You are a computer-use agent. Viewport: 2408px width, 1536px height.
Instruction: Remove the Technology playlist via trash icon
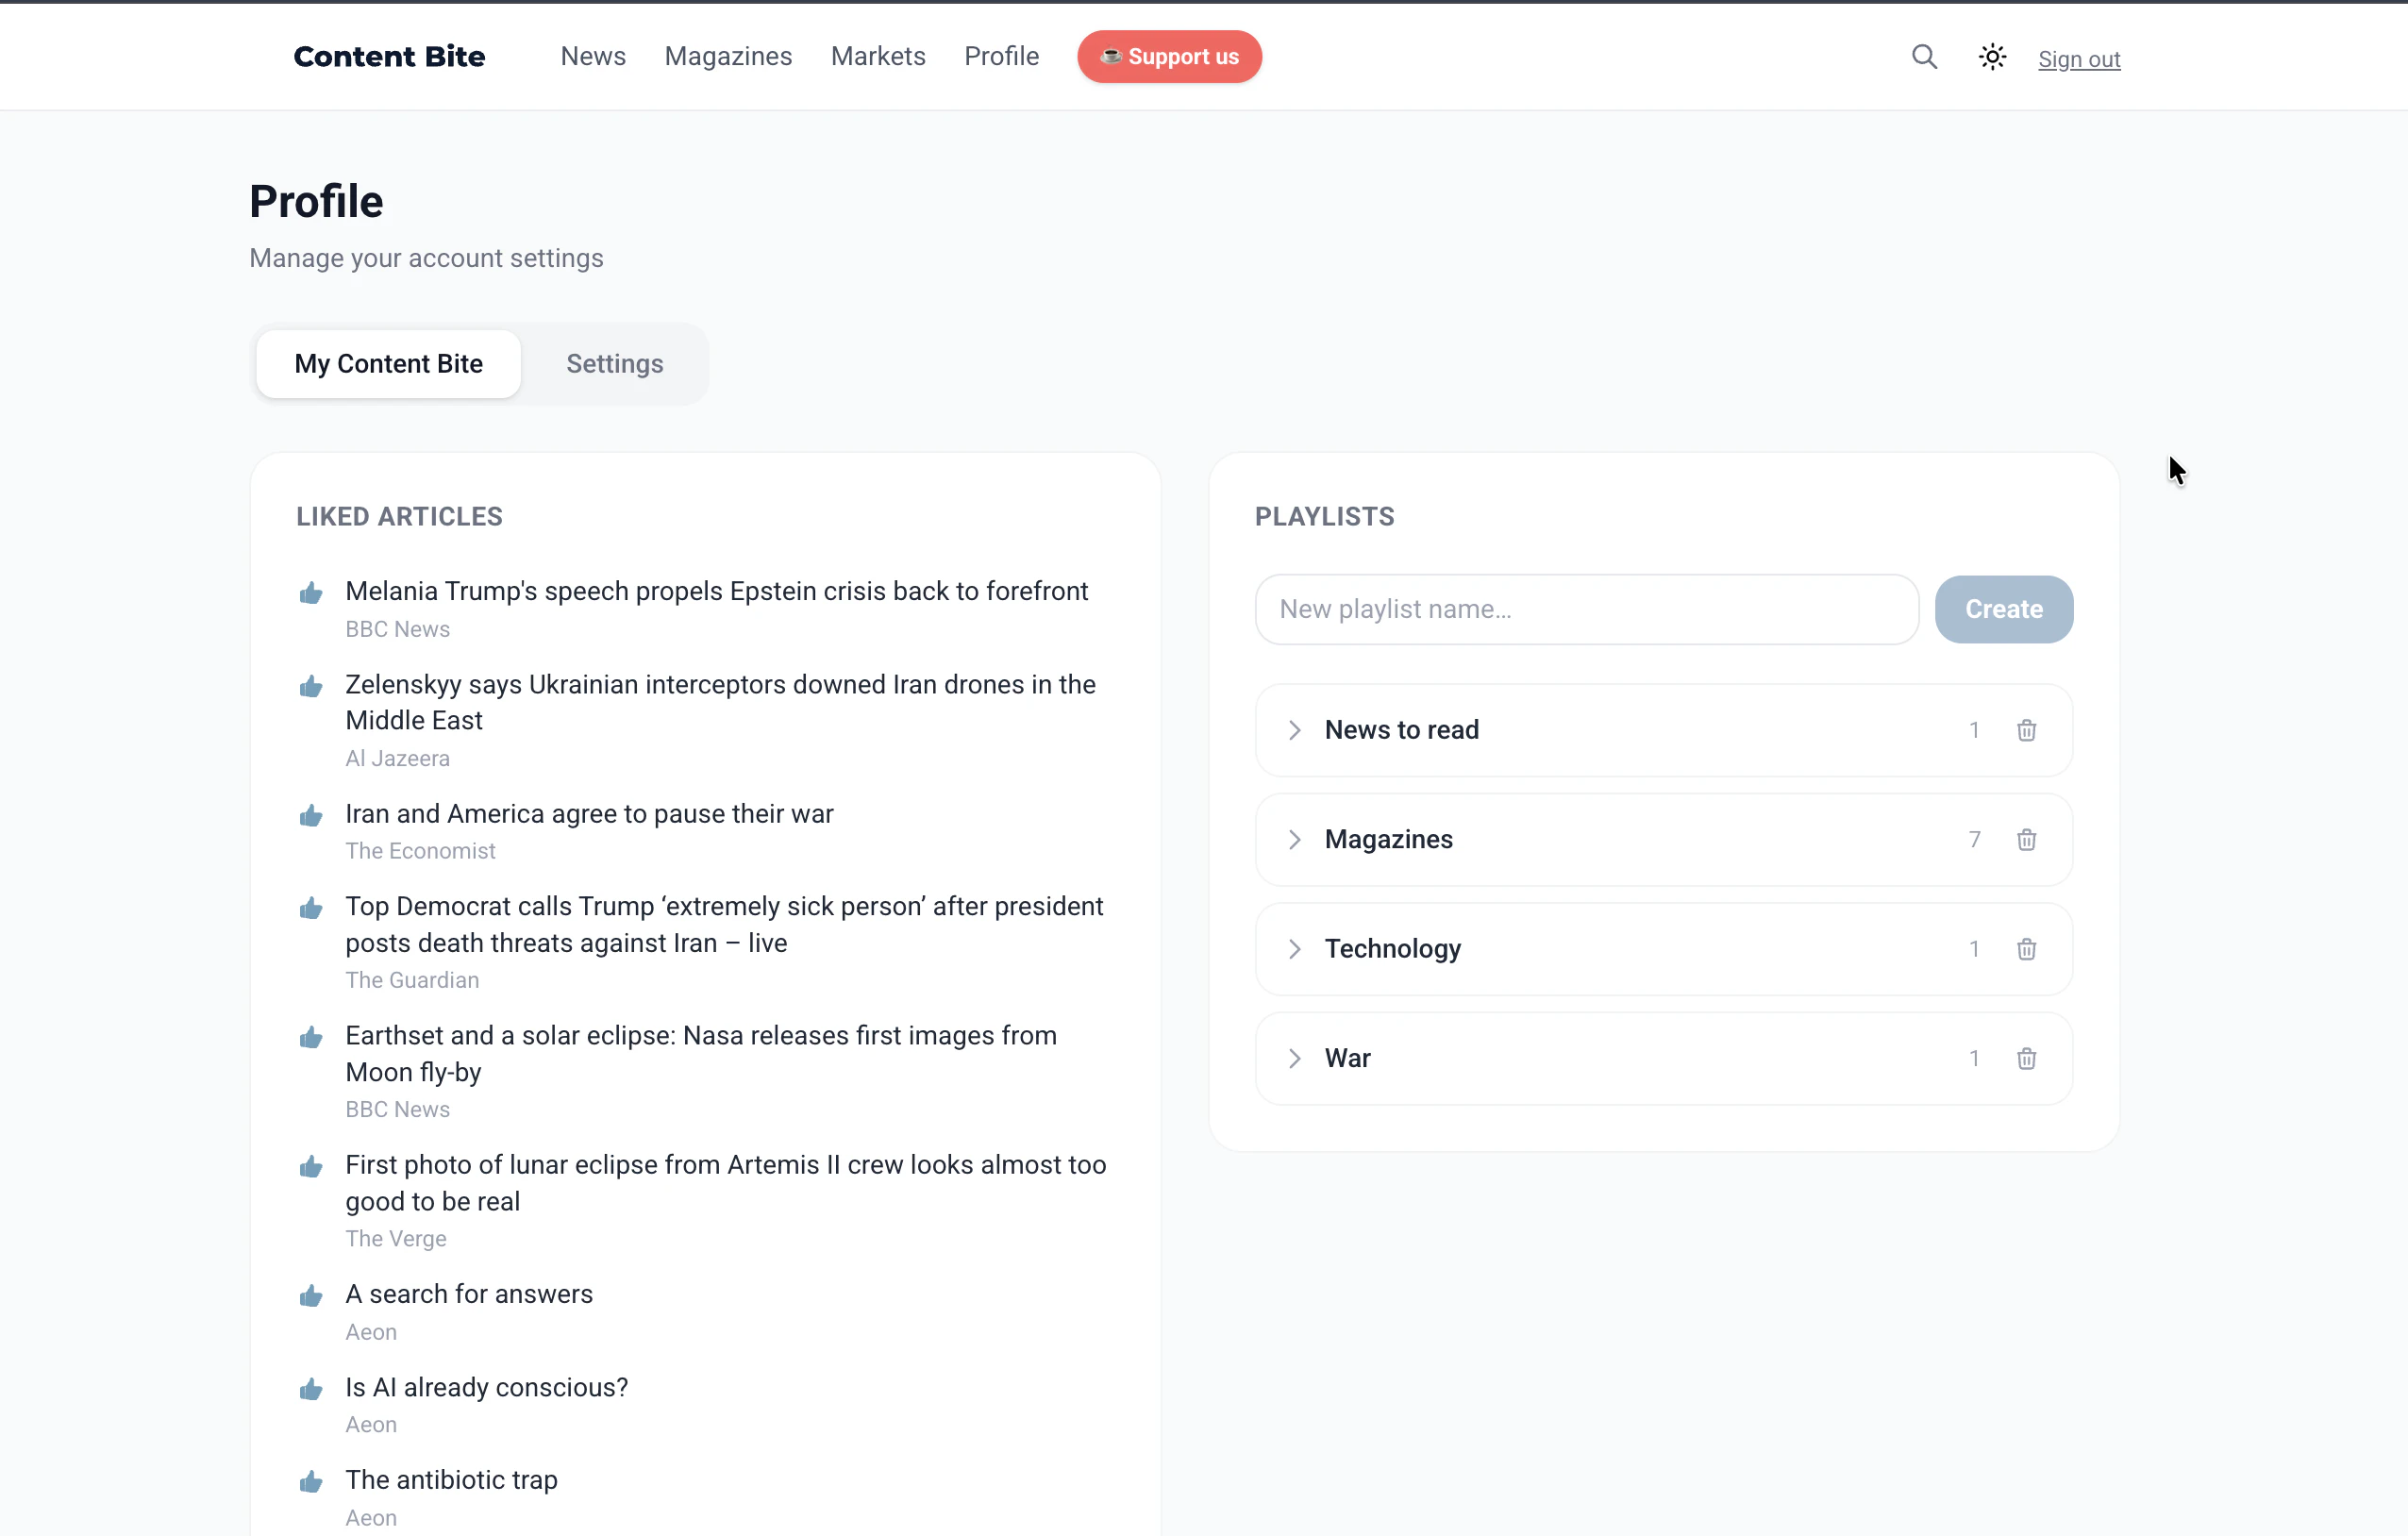point(2026,949)
